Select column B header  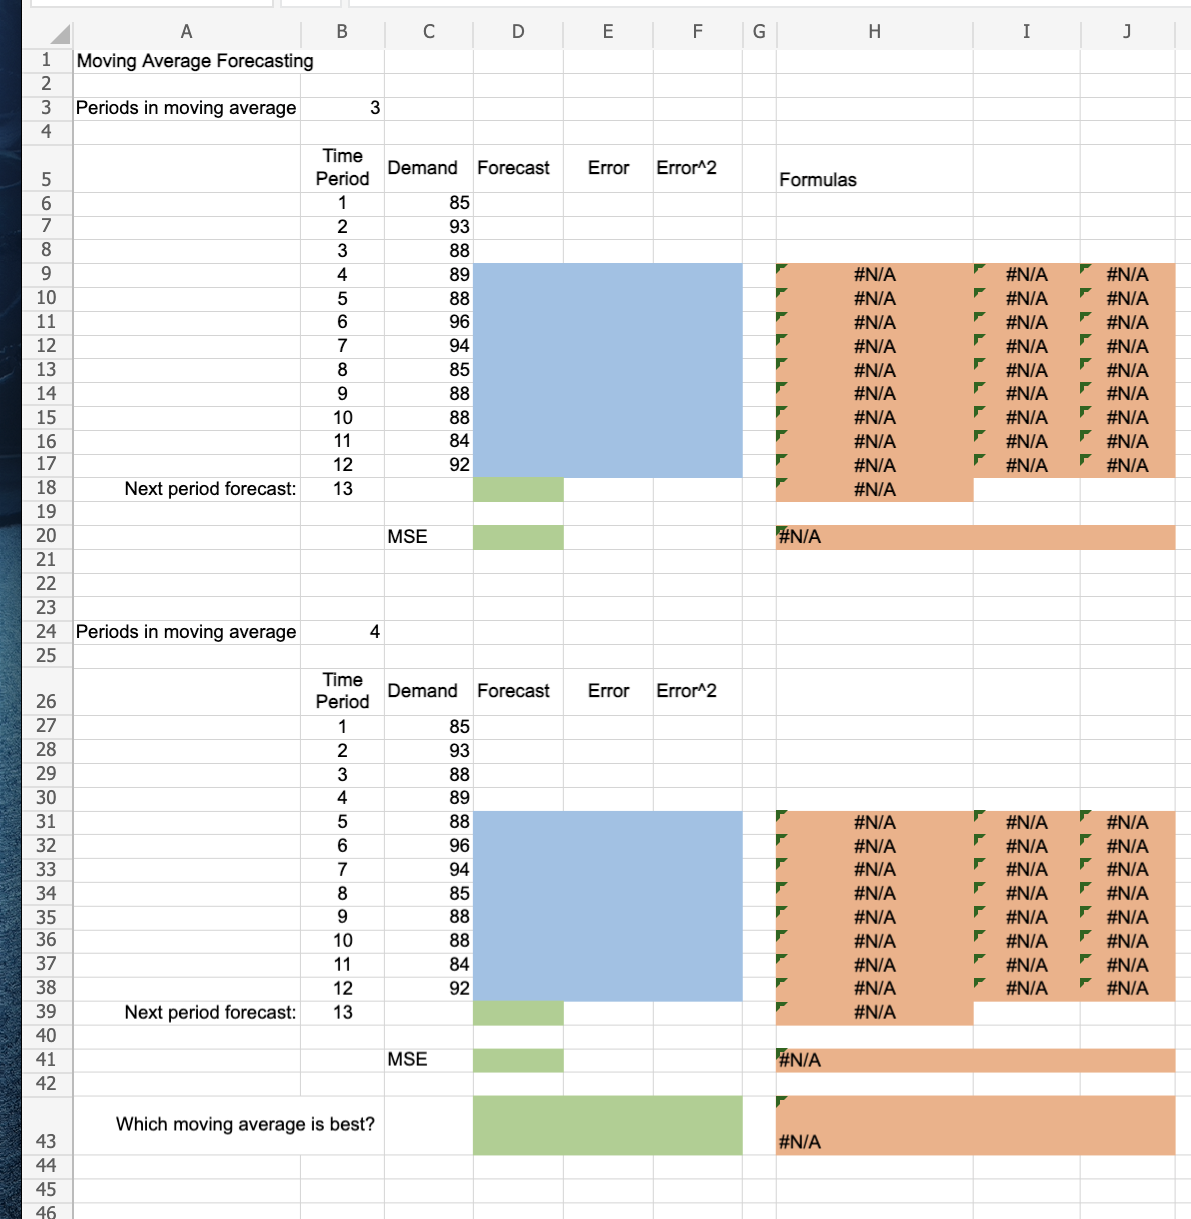coord(342,32)
